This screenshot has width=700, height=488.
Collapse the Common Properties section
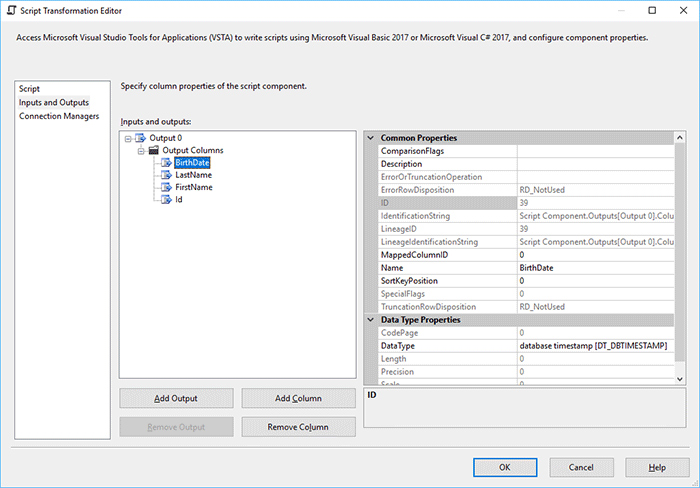tap(371, 138)
